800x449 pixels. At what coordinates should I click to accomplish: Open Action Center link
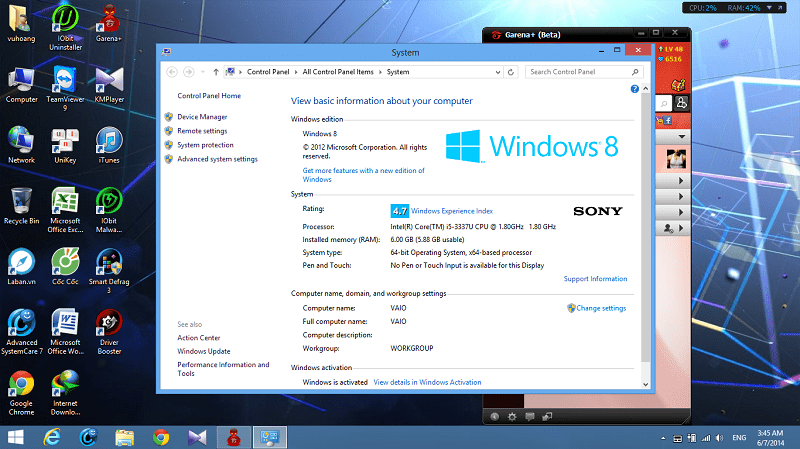coord(198,338)
